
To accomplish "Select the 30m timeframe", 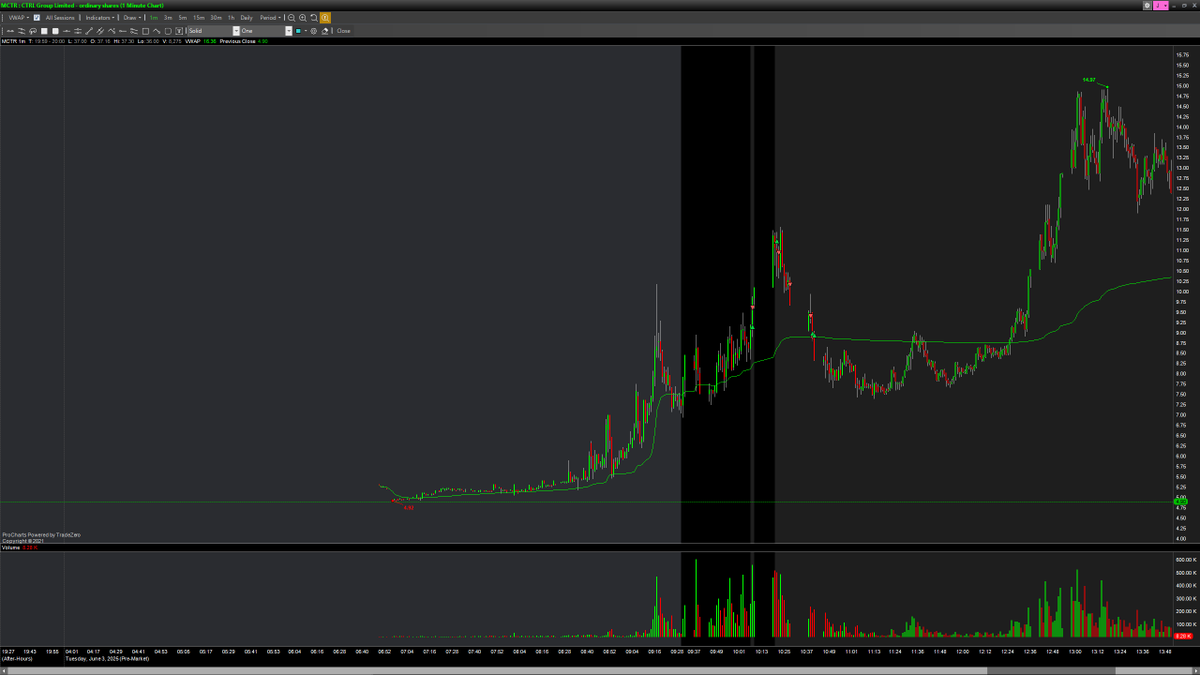I will coord(216,18).
